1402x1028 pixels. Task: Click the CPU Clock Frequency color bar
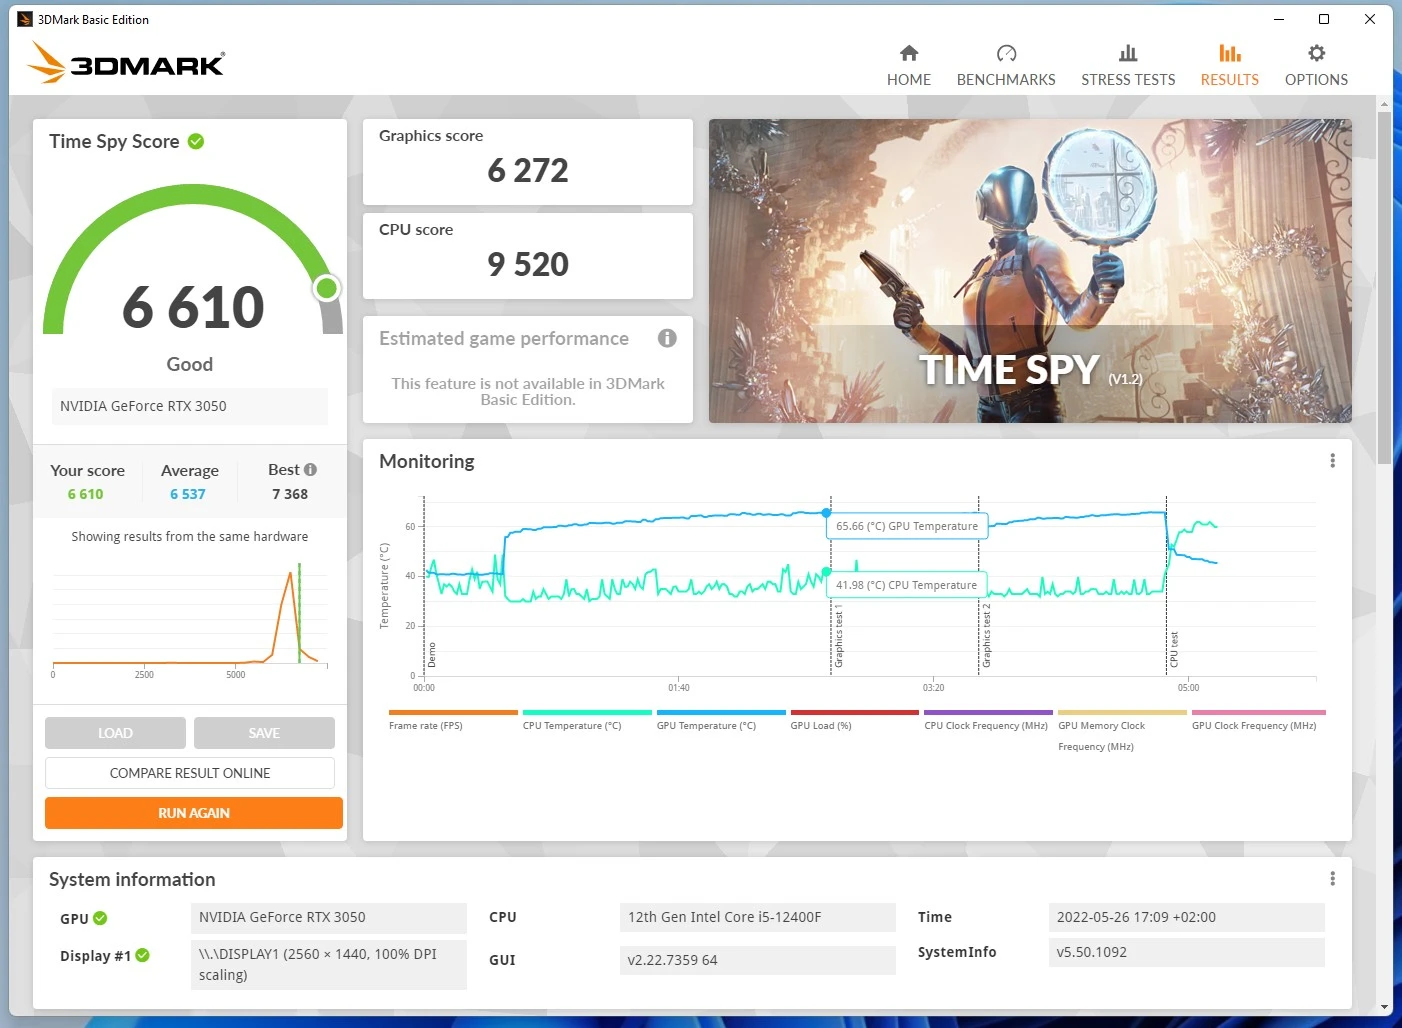[x=987, y=713]
